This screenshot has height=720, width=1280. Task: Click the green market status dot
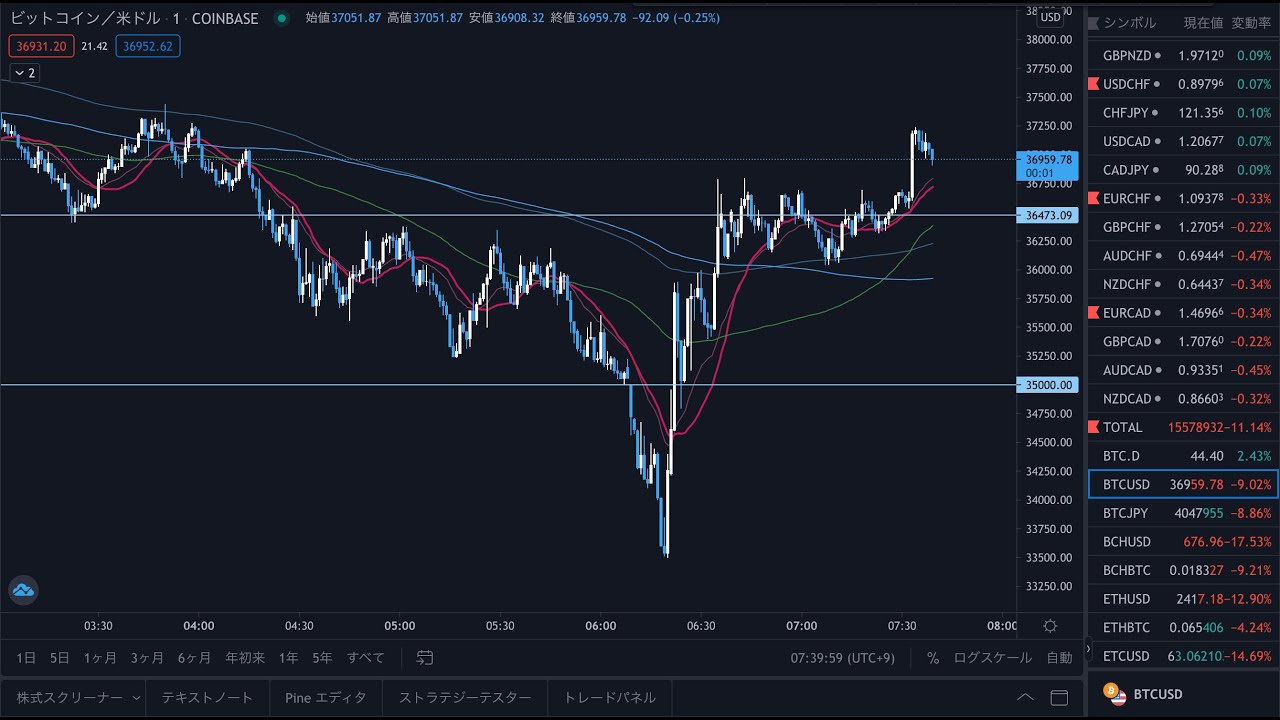(x=281, y=18)
